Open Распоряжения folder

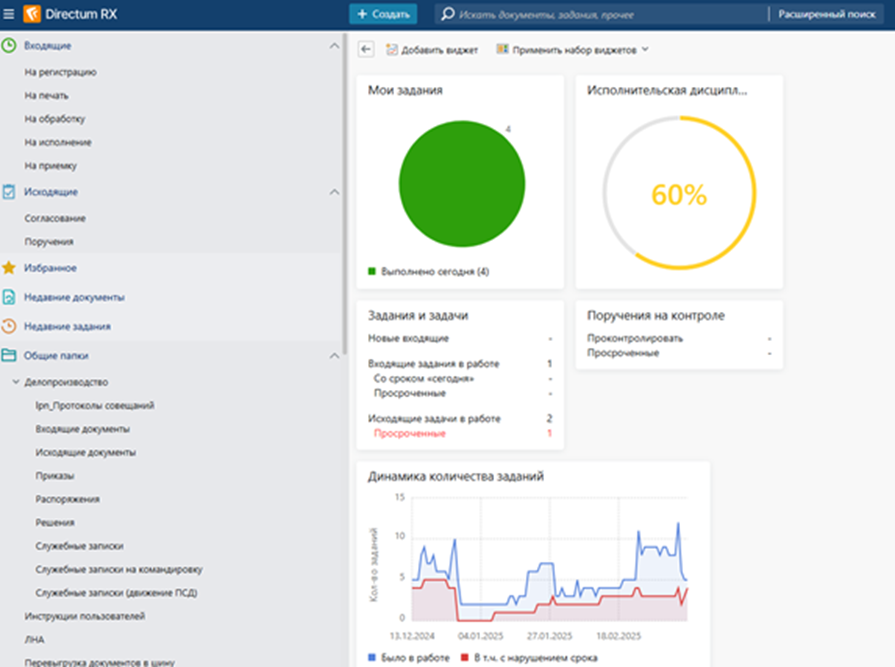pyautogui.click(x=67, y=499)
